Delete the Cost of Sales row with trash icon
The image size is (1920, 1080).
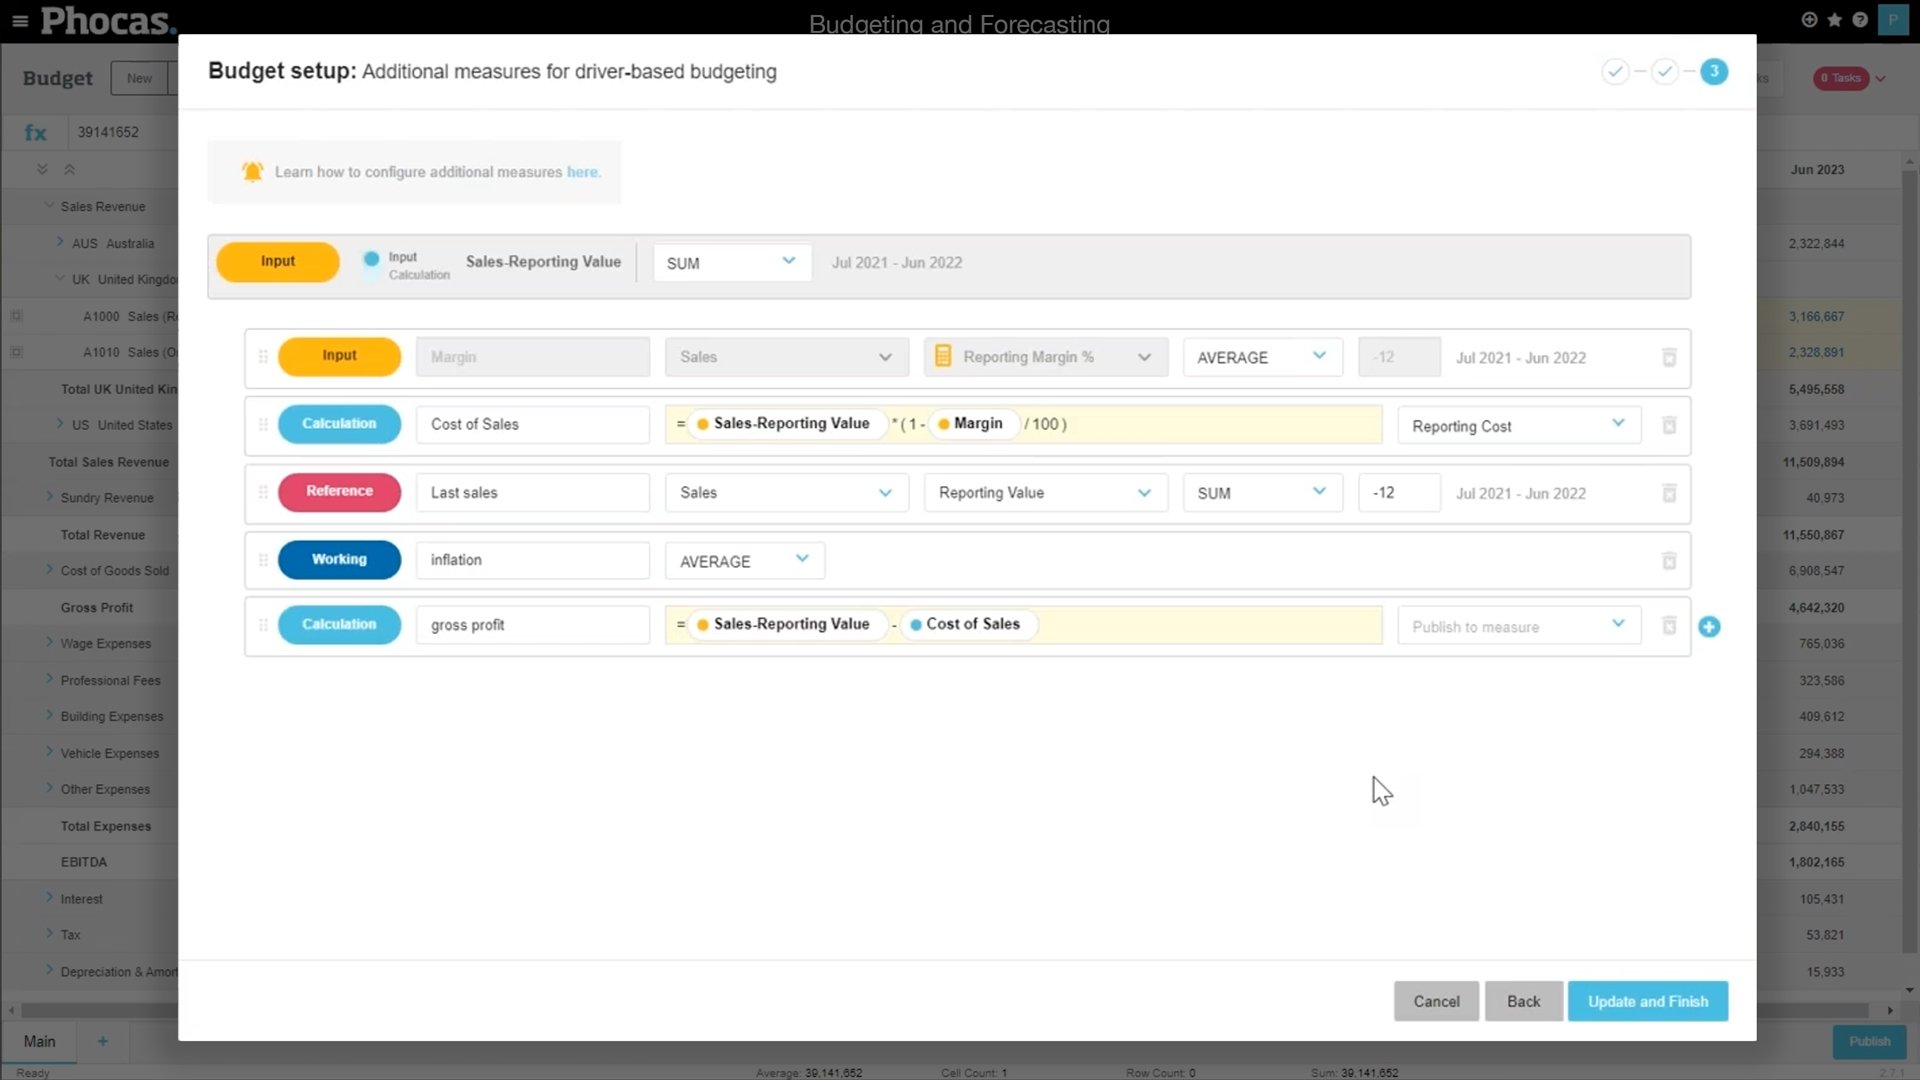coord(1668,425)
